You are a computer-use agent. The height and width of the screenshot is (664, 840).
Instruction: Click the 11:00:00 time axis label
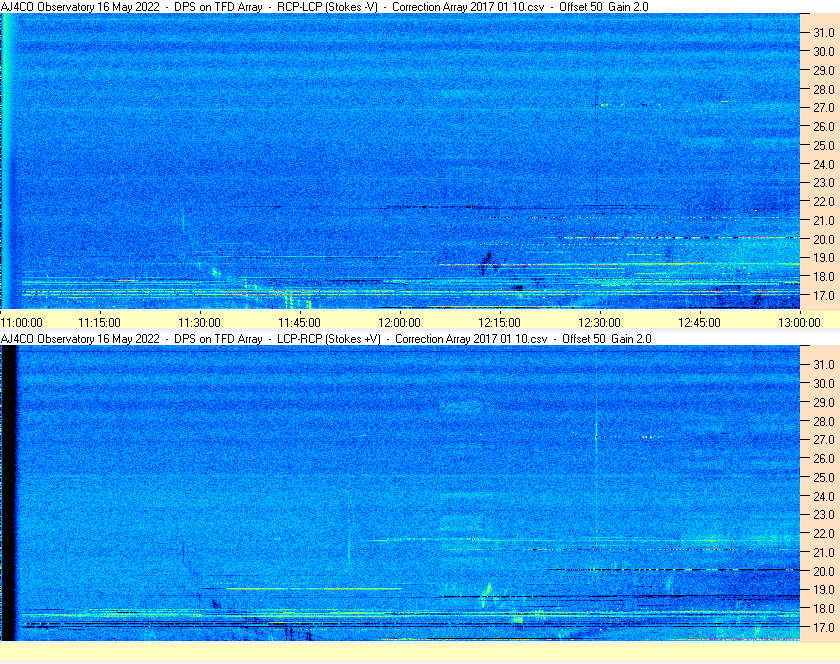(x=21, y=323)
